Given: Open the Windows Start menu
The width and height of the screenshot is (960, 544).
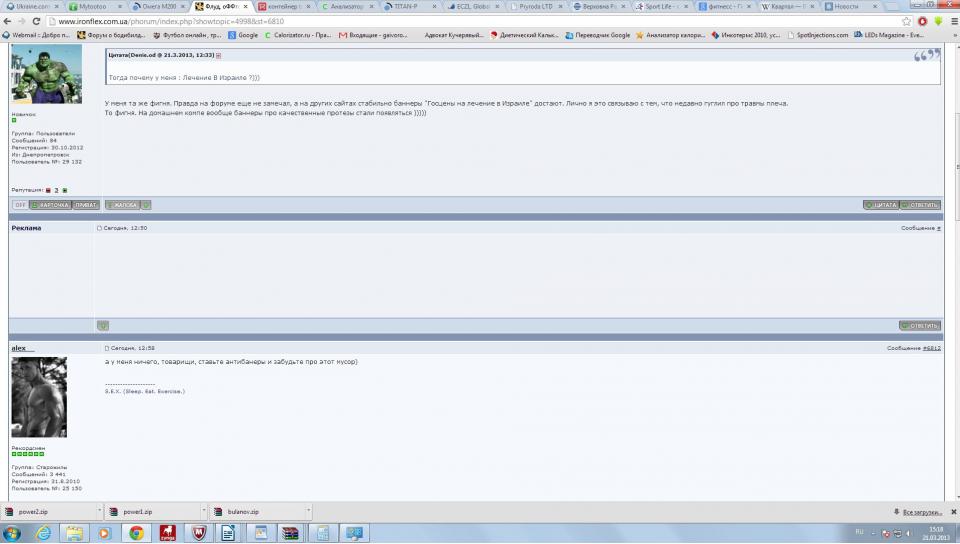Looking at the screenshot, I should coord(14,533).
